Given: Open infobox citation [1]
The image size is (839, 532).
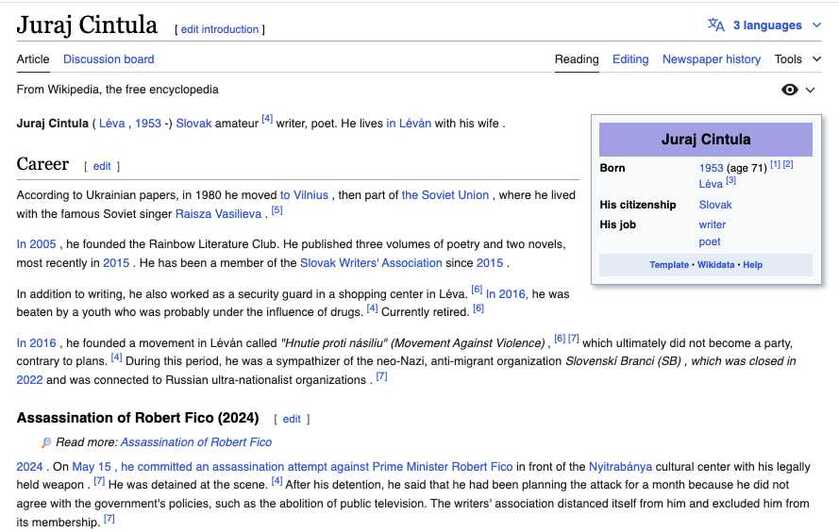Looking at the screenshot, I should (x=775, y=164).
